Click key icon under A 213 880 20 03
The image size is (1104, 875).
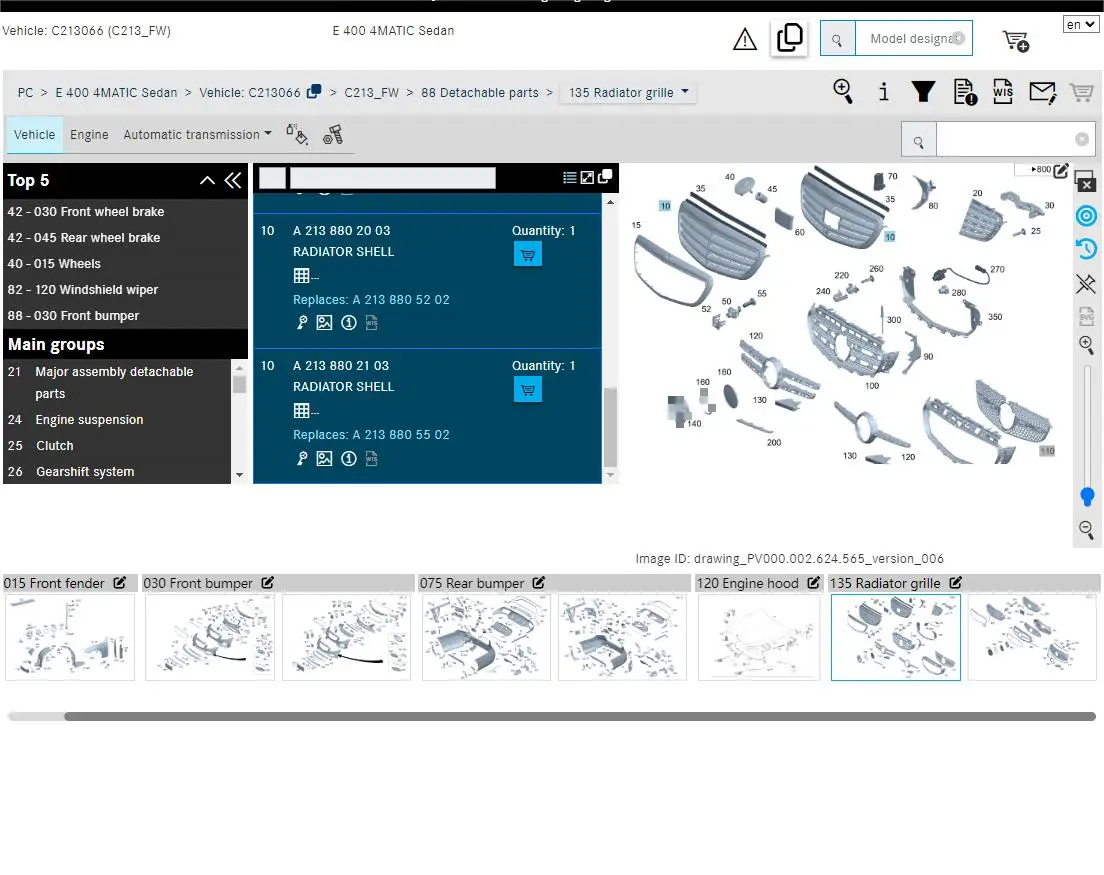click(302, 322)
